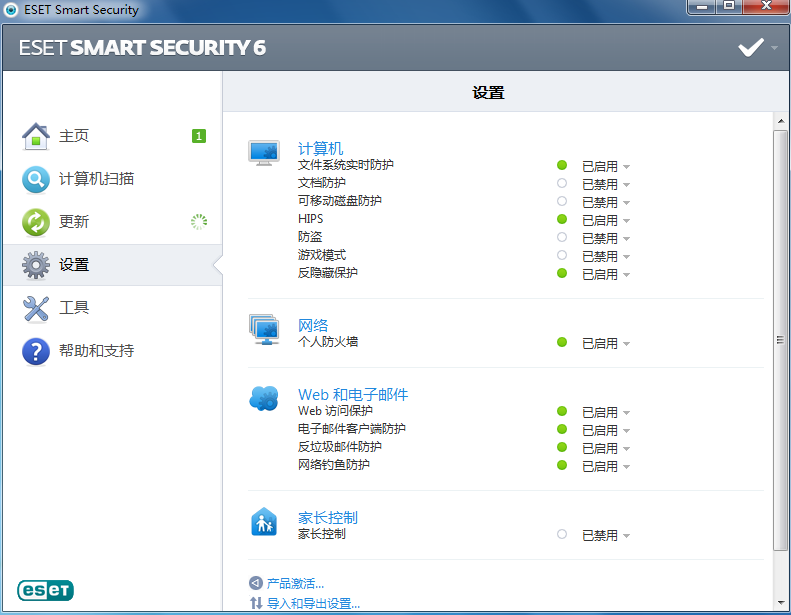The height and width of the screenshot is (615, 791).
Task: Expand 已启用 dropdown for 反垃圾邮件防护
Action: pyautogui.click(x=605, y=448)
